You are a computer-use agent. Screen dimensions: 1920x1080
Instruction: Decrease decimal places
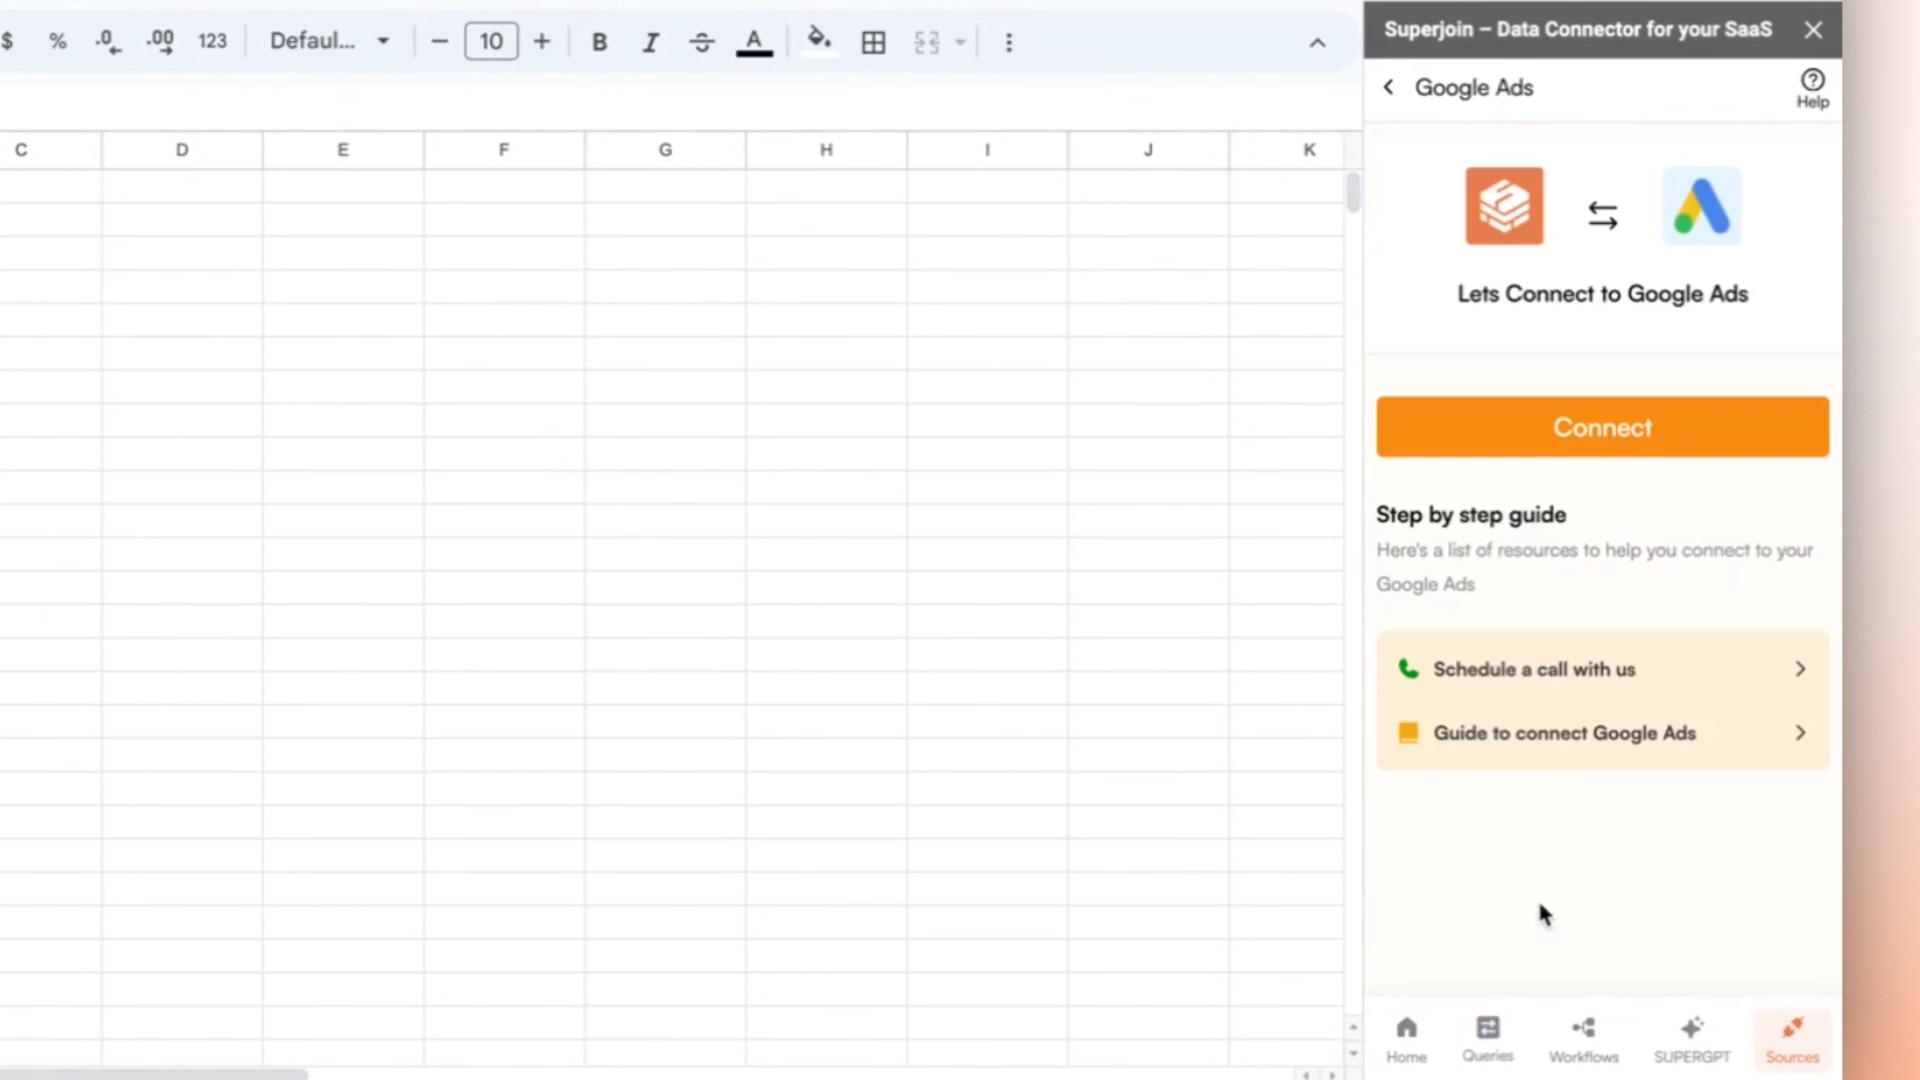point(107,41)
